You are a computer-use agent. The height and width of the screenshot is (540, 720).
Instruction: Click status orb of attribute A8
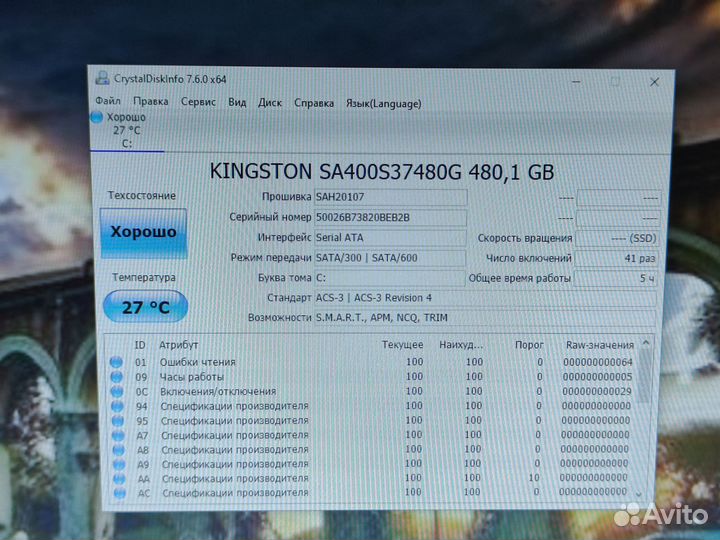pos(119,450)
